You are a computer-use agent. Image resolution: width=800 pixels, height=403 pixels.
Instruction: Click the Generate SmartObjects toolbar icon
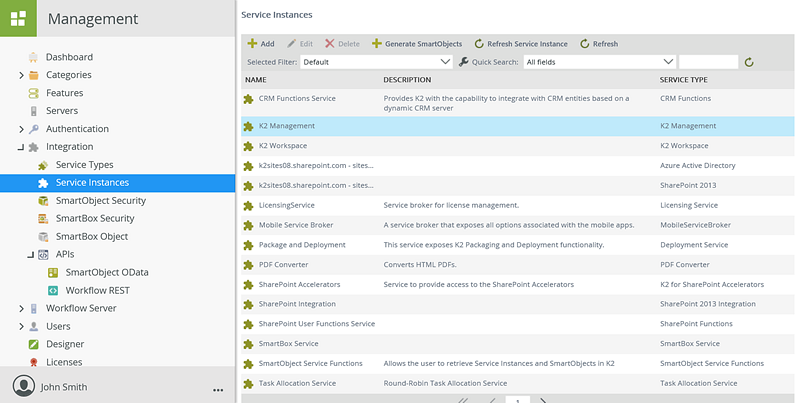[377, 44]
